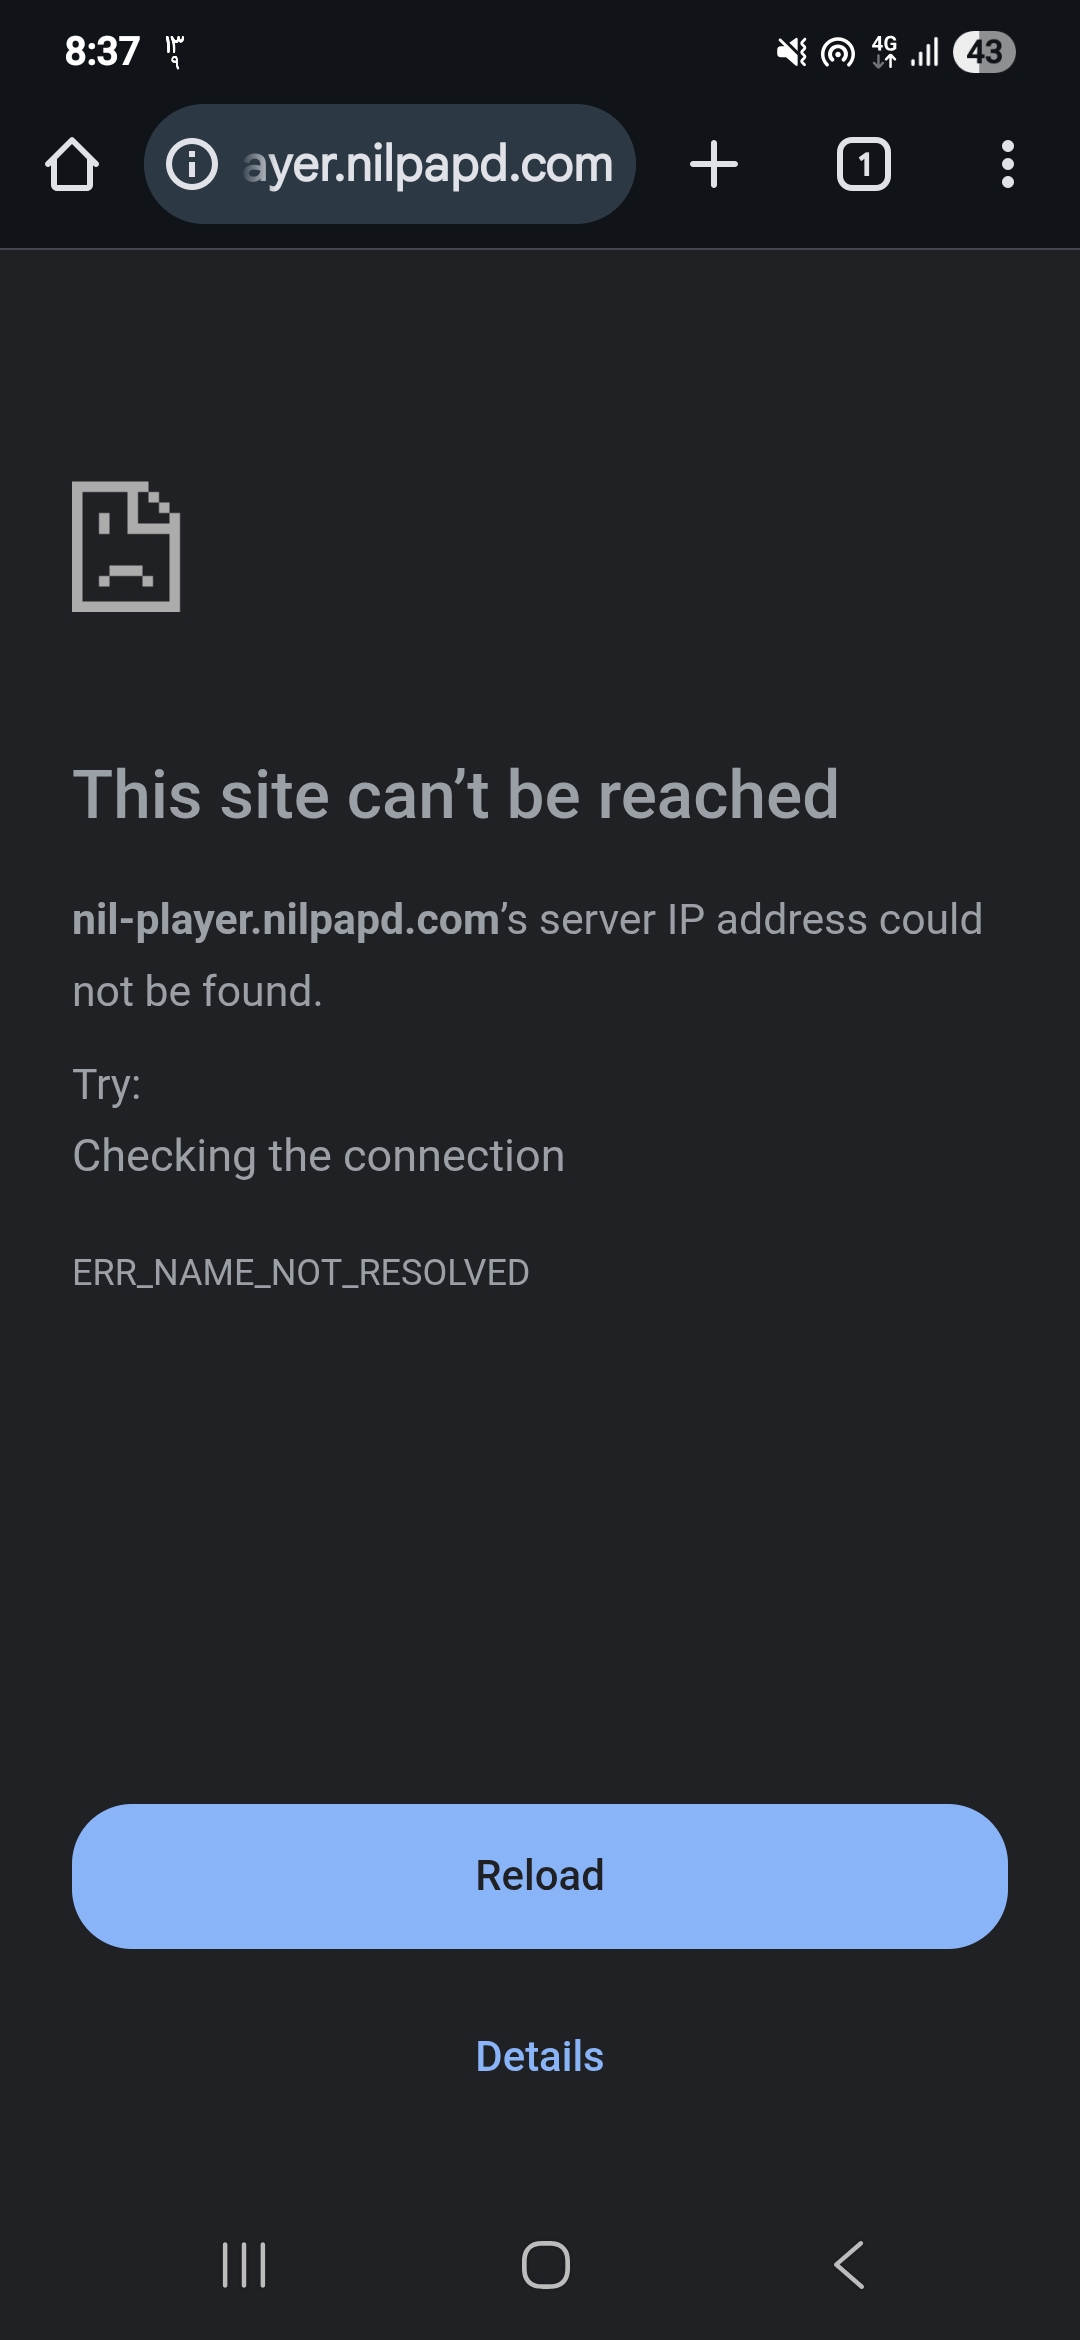Tap the muted sound status icon

(792, 52)
